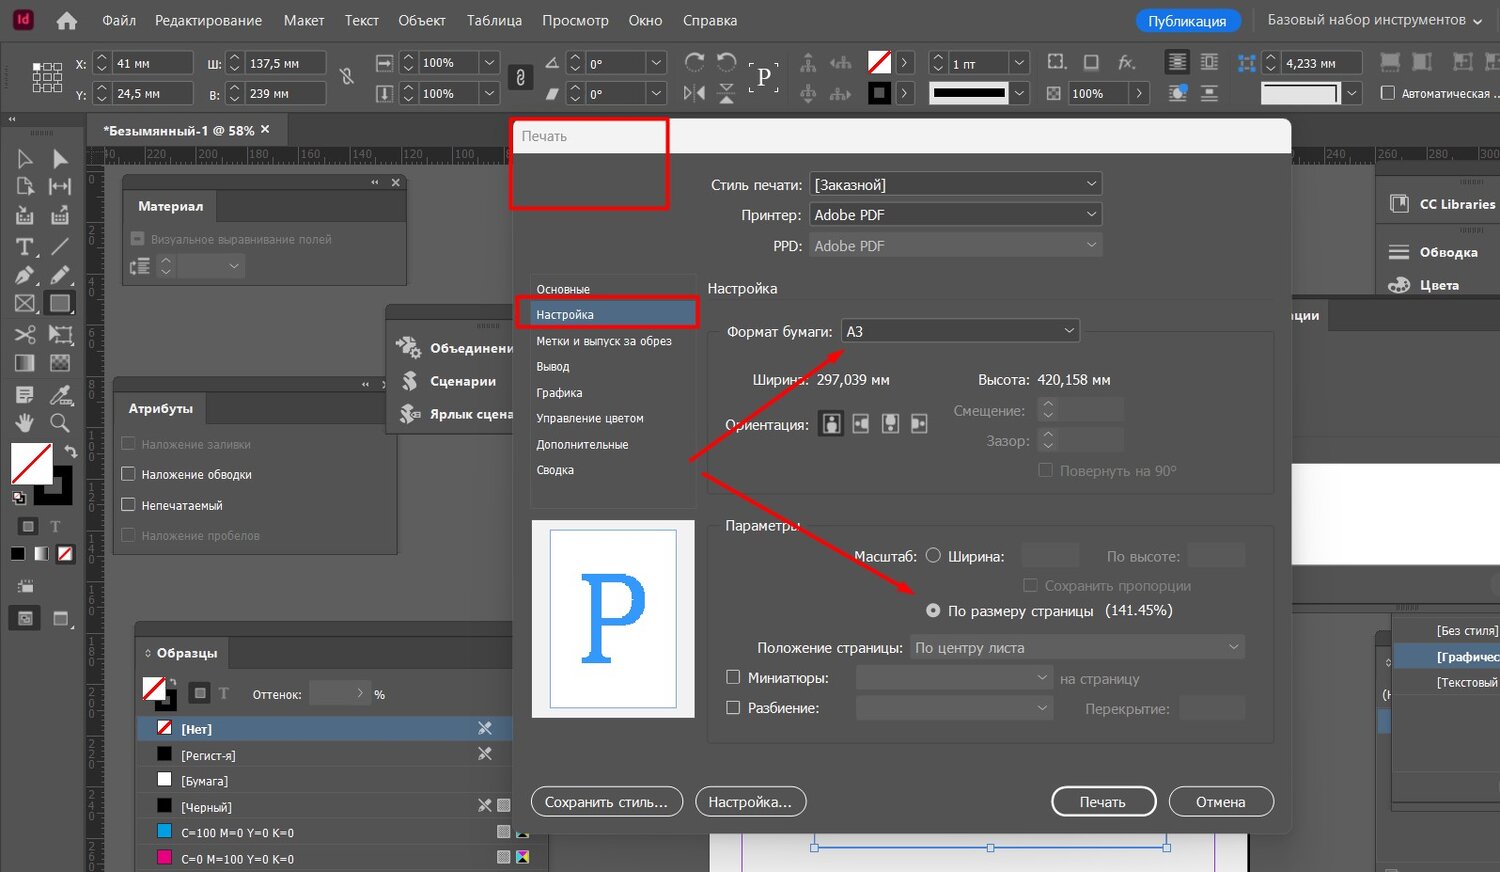Screen dimensions: 1500x872
Task: Select the Type tool in toolbar
Action: click(x=25, y=246)
